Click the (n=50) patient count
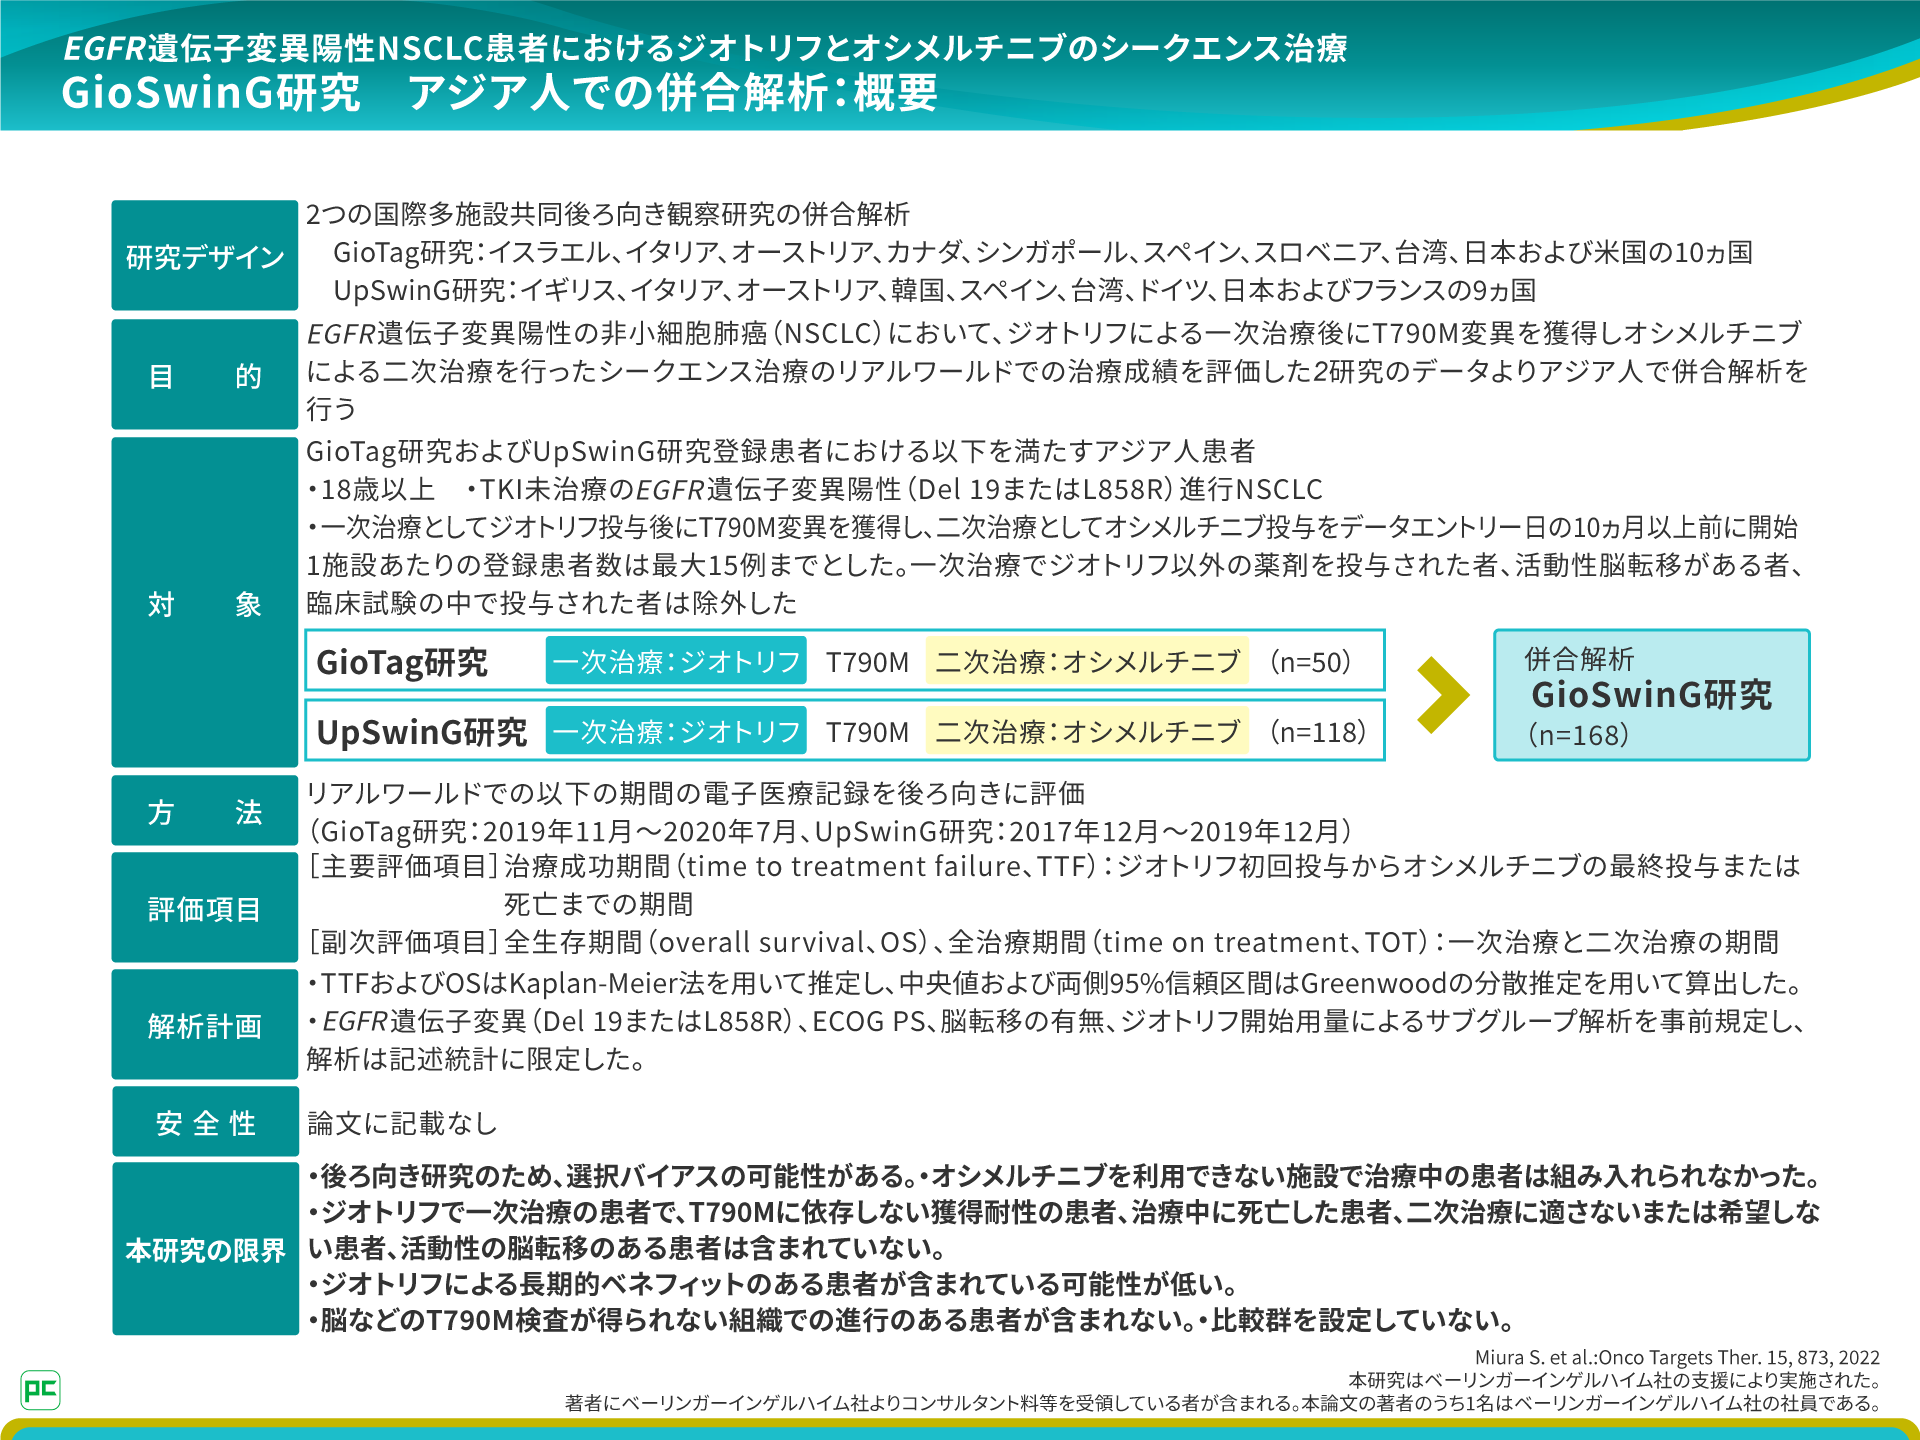This screenshot has height=1440, width=1920. 1310,661
